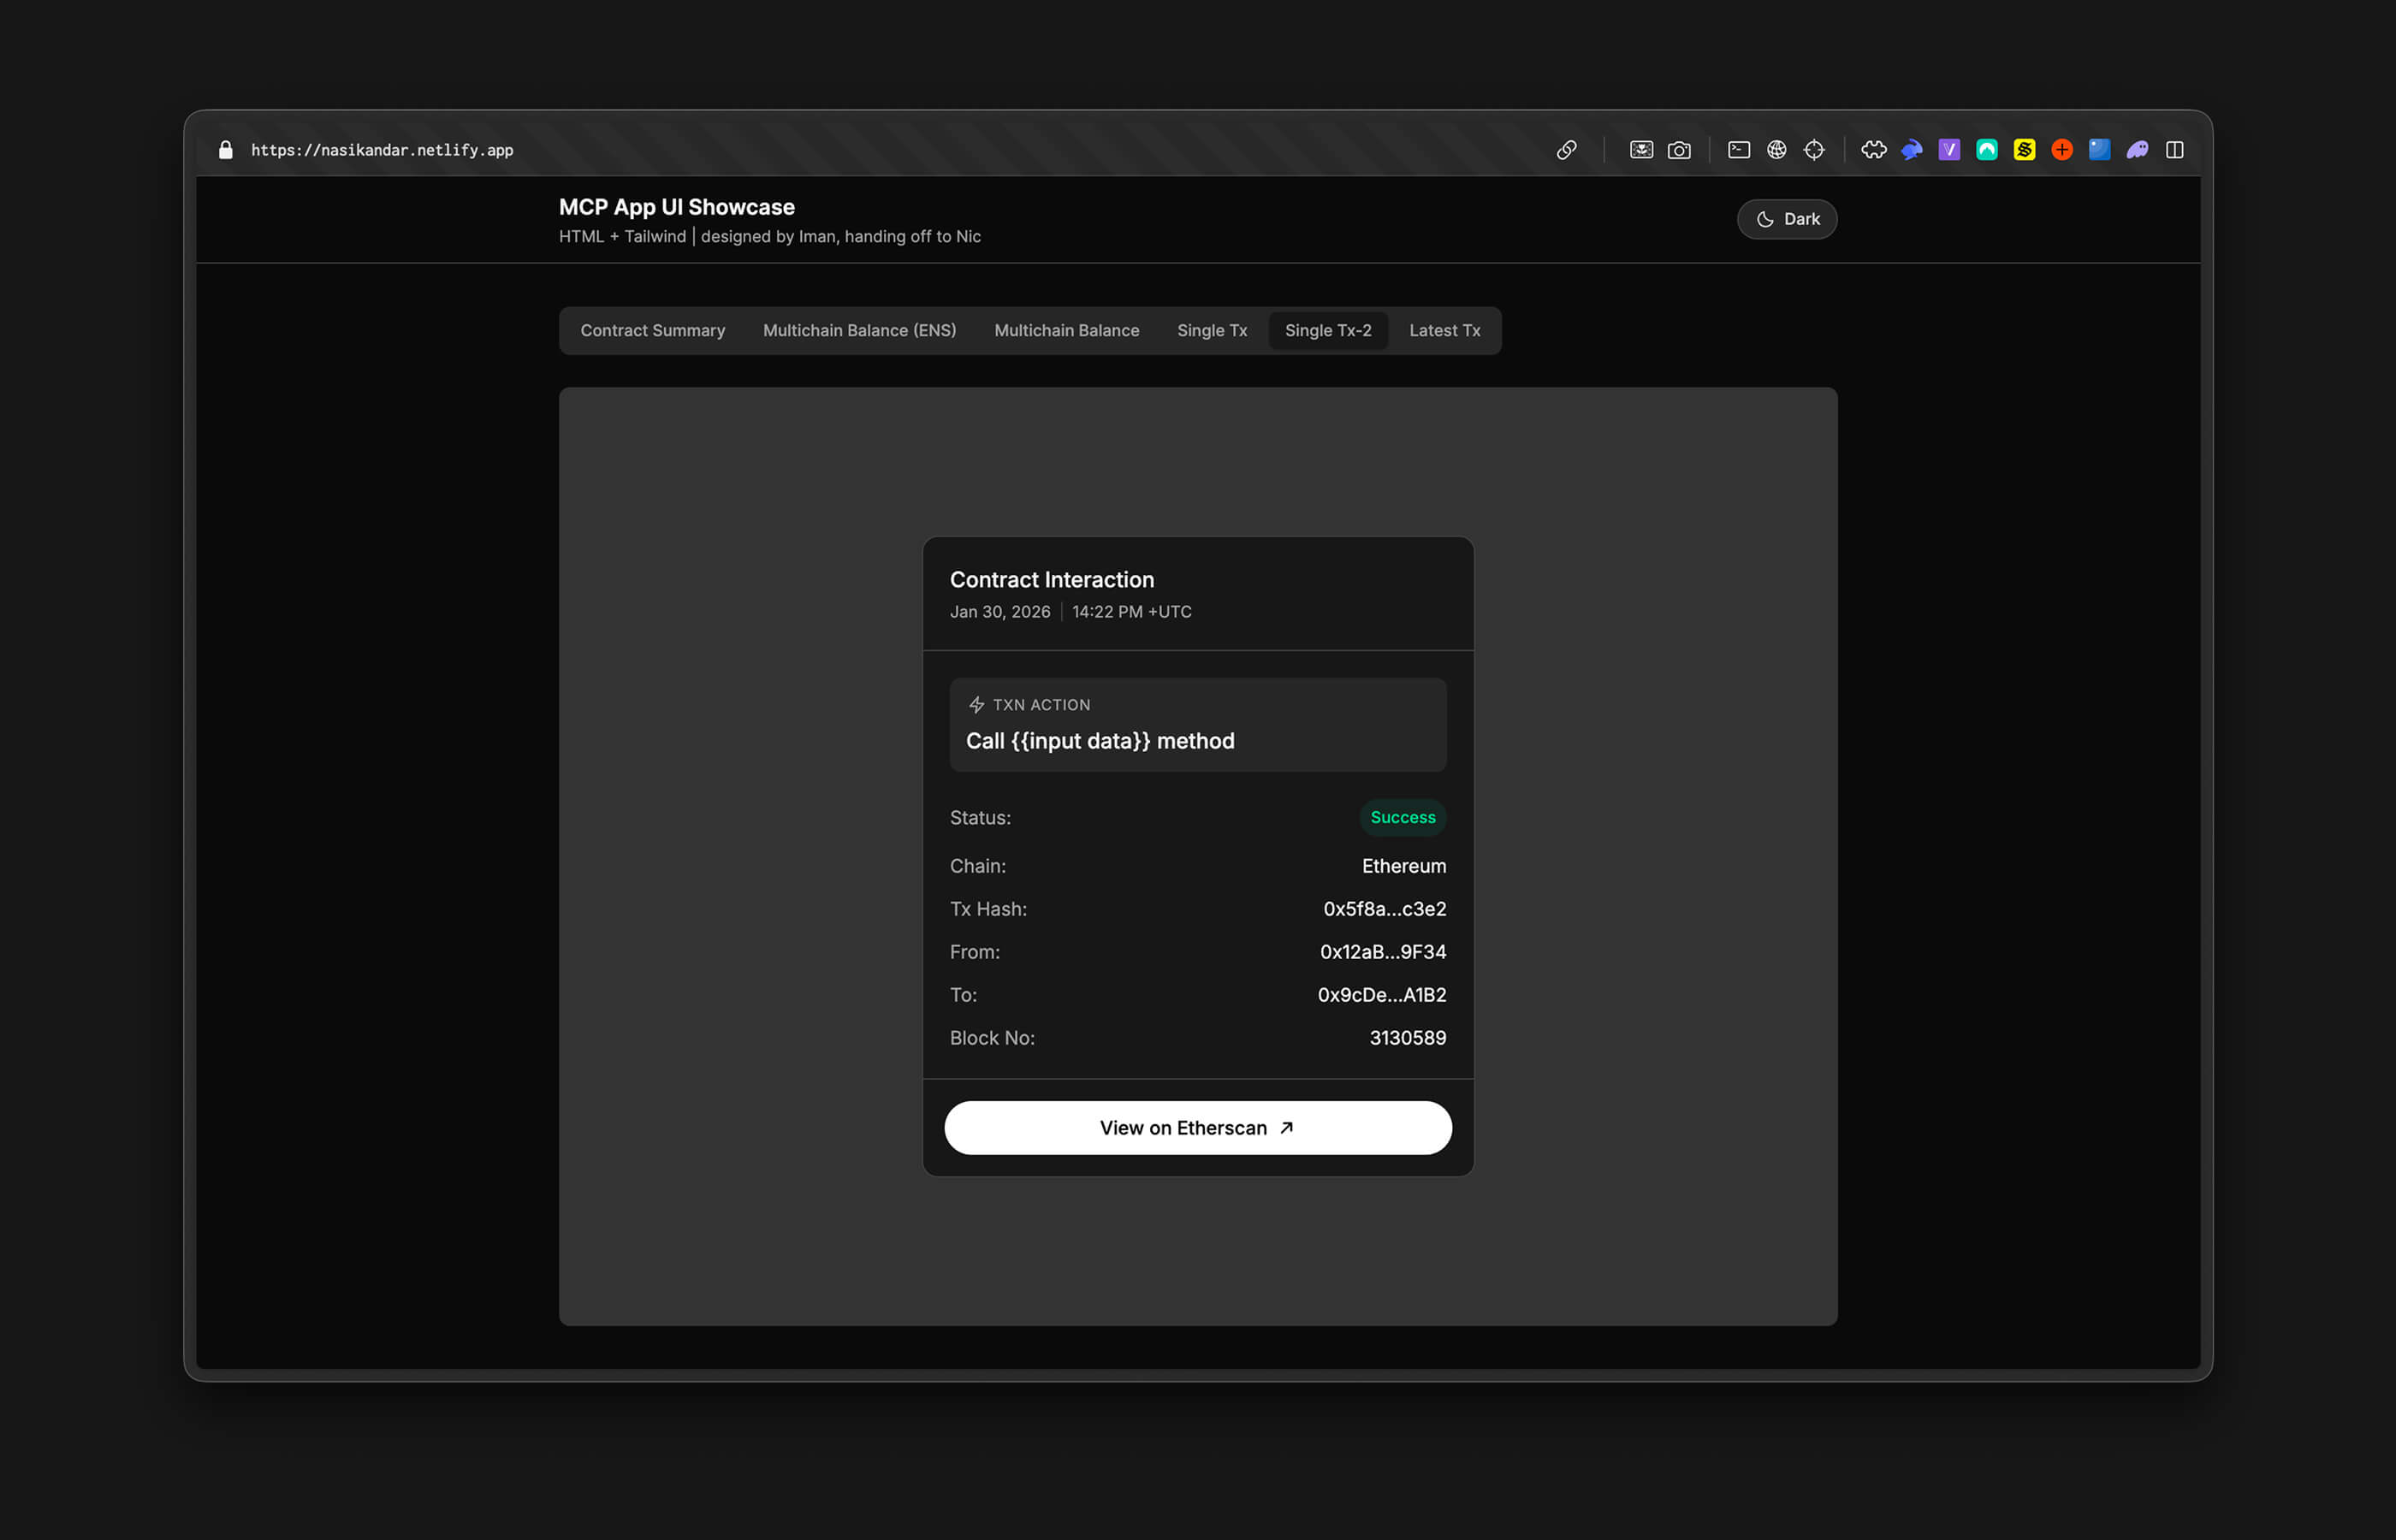This screenshot has width=2396, height=1540.
Task: Click the From: label
Action: coord(974,952)
